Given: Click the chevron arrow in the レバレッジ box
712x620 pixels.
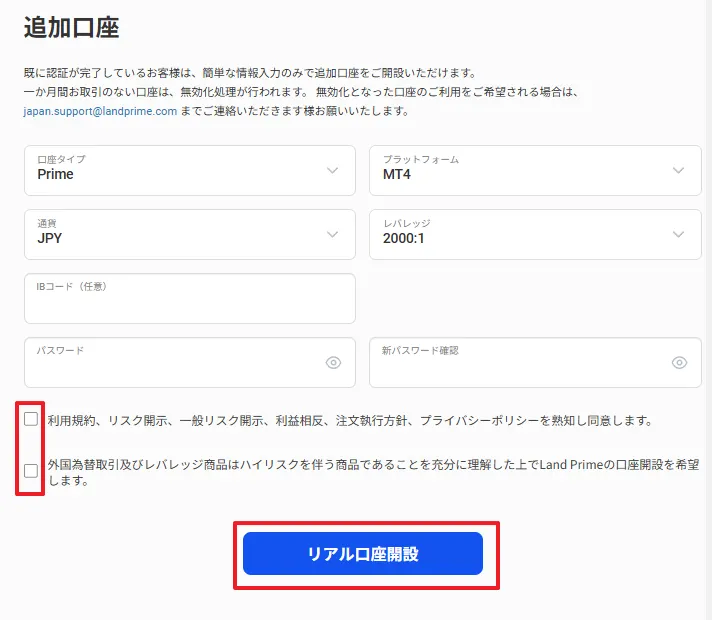Looking at the screenshot, I should tap(678, 234).
